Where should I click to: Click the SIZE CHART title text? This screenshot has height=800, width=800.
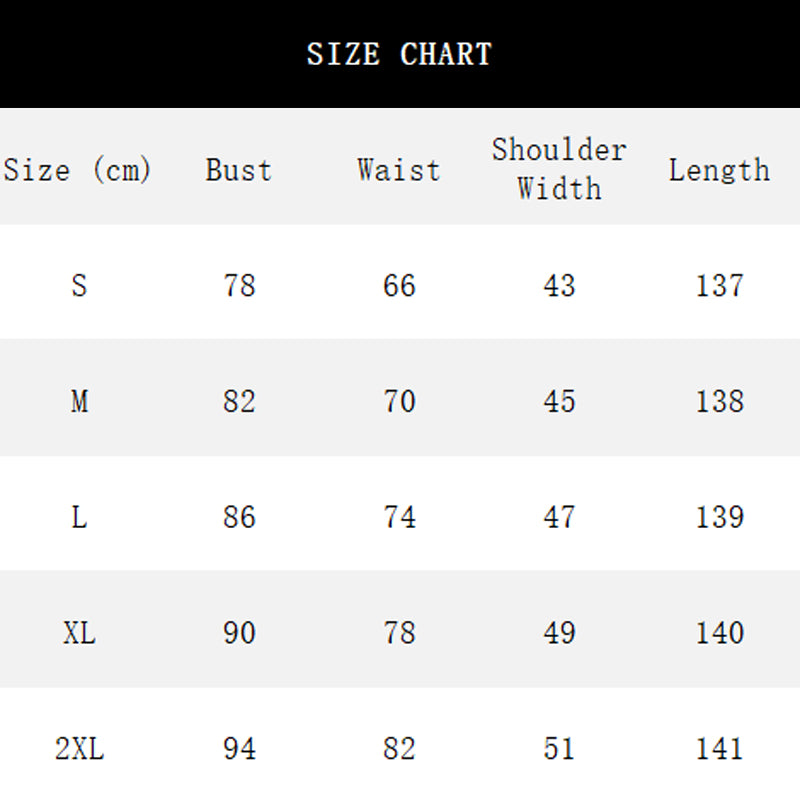tap(399, 54)
